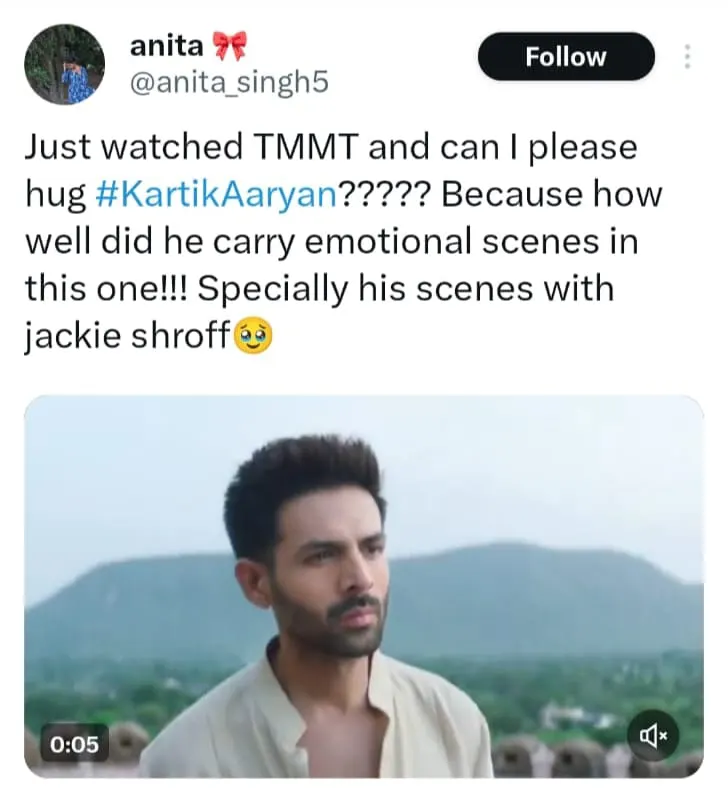Toggle follow state for anita
The height and width of the screenshot is (801, 728).
click(x=565, y=57)
